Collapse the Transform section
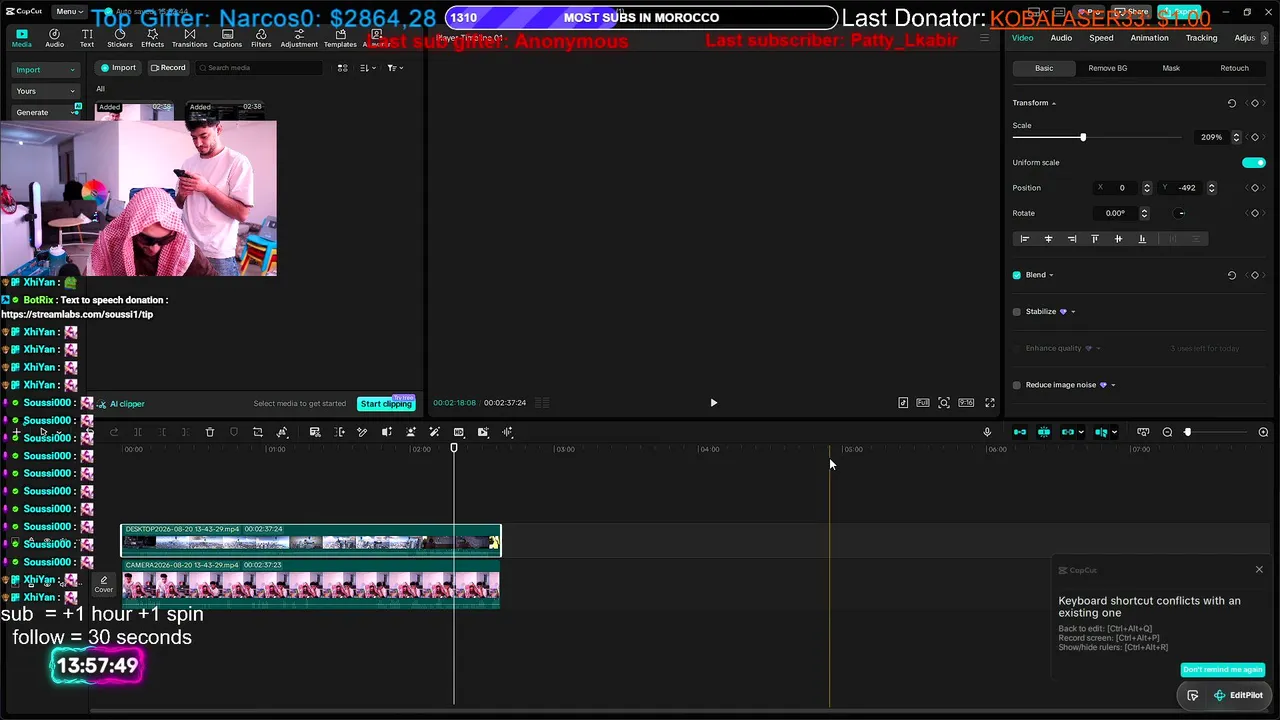The height and width of the screenshot is (720, 1280). (x=1054, y=103)
